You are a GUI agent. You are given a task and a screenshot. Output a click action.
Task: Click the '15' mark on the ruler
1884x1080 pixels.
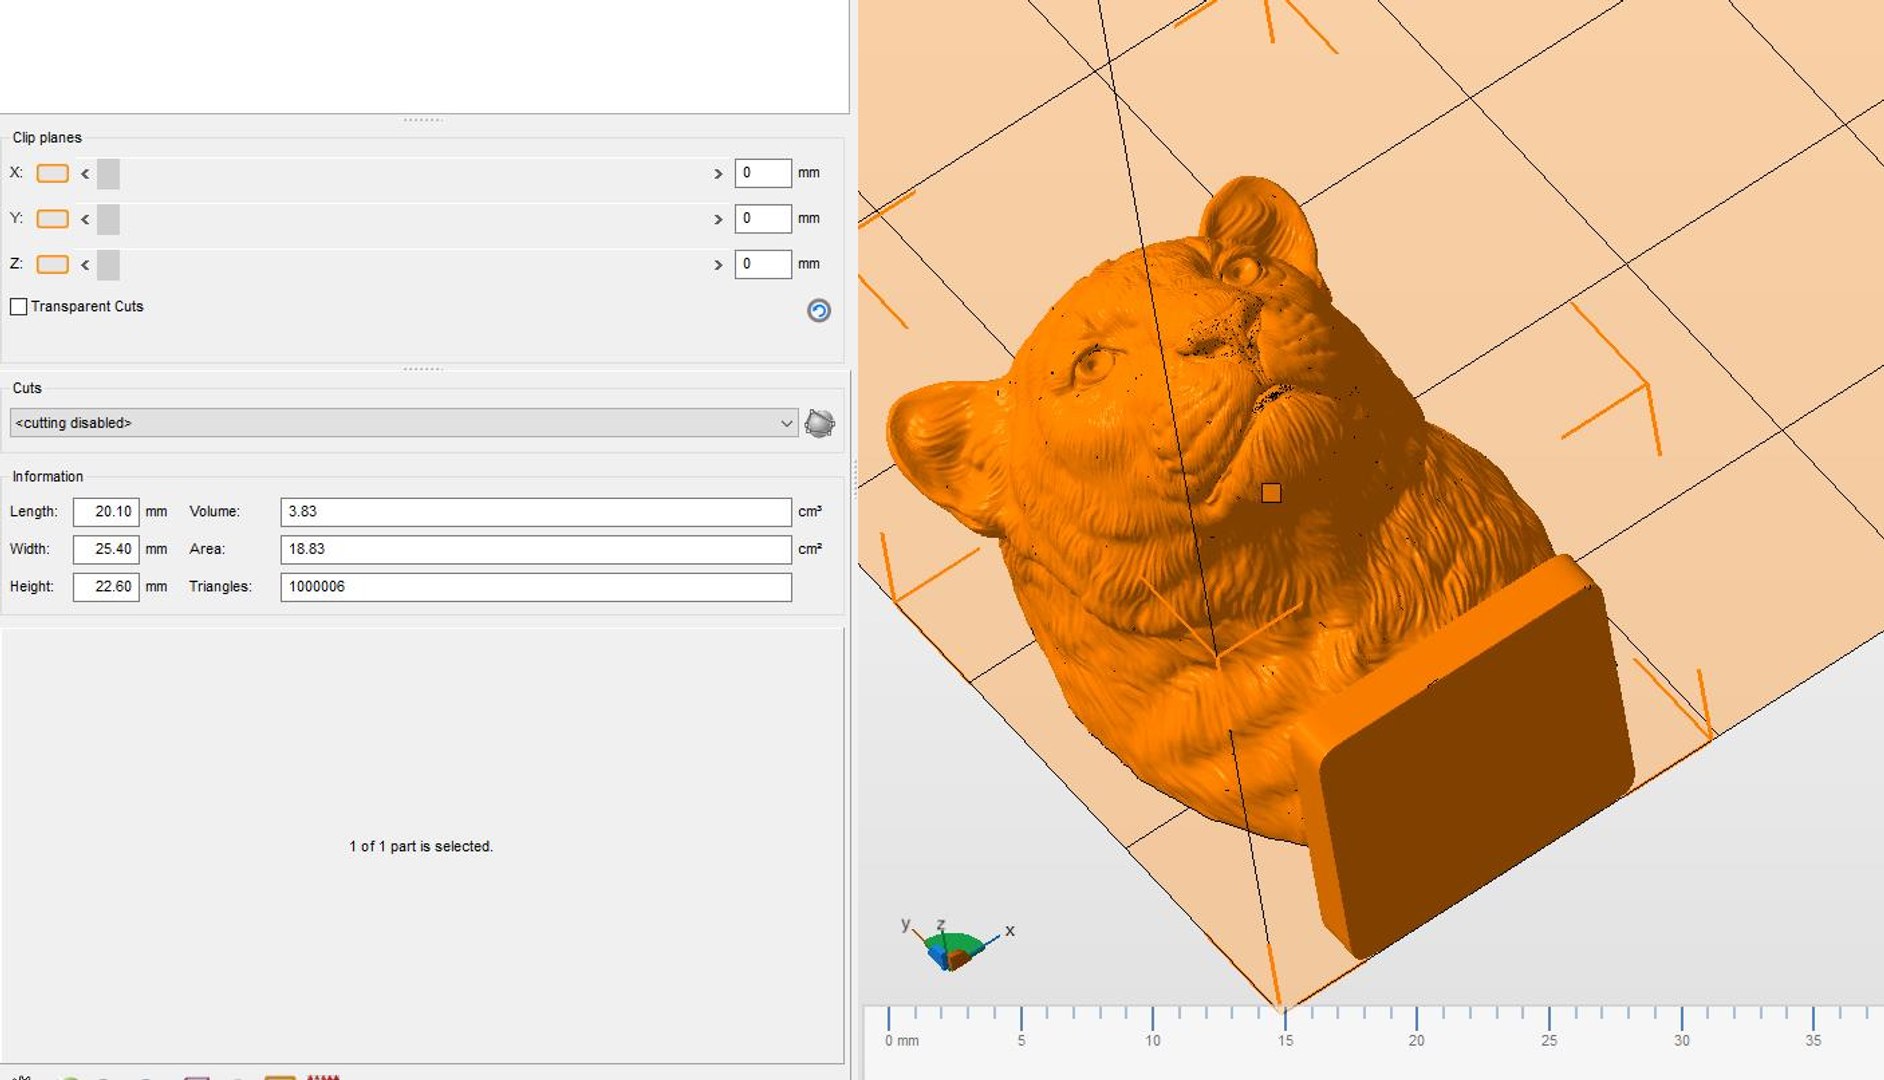click(x=1285, y=1040)
